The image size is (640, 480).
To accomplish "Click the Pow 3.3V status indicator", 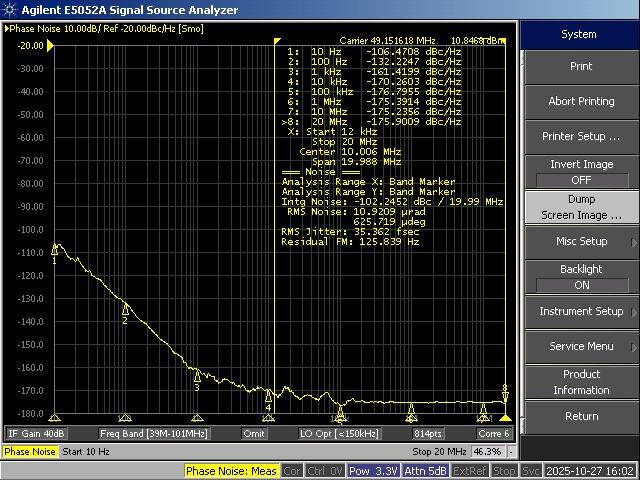I will point(372,470).
